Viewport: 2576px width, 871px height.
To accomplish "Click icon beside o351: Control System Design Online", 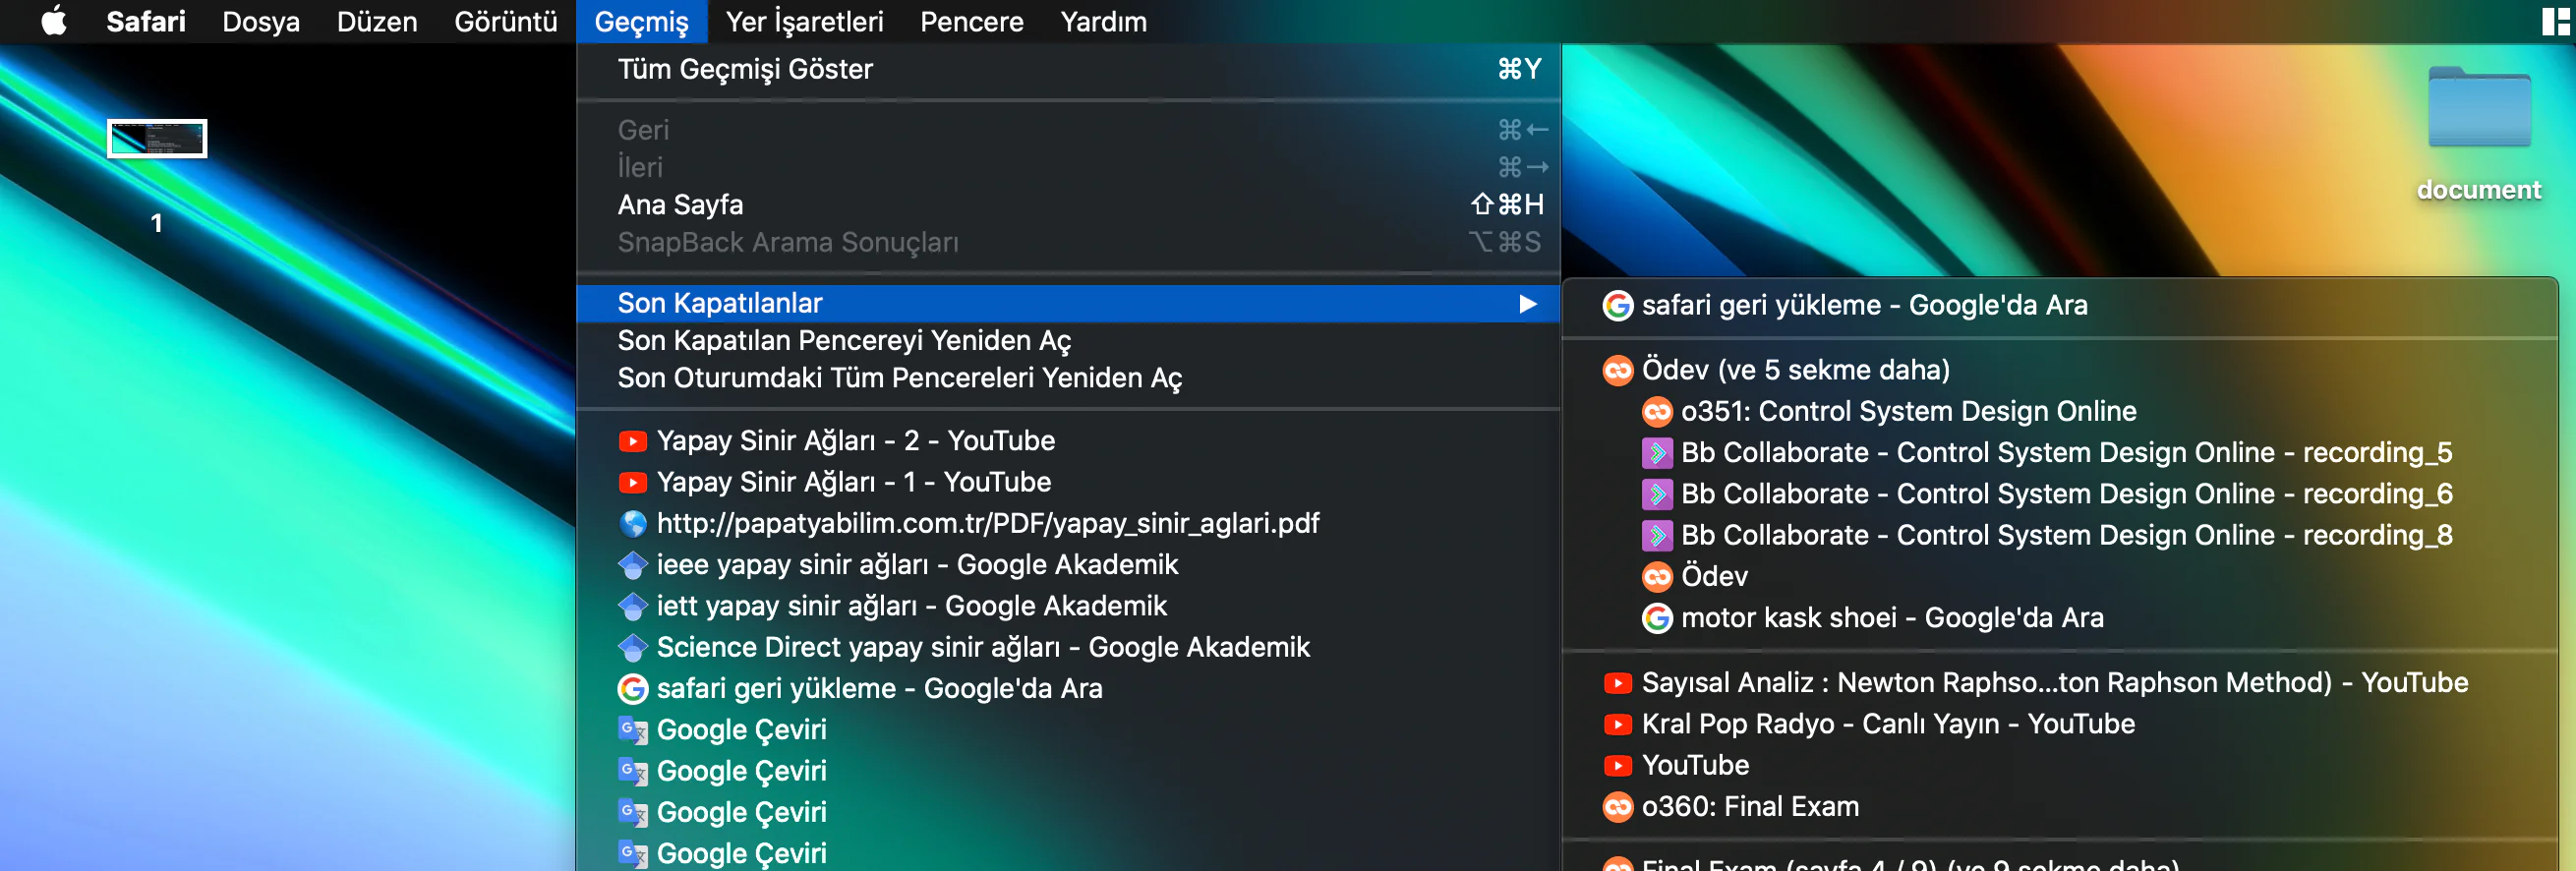I will 1657,412.
